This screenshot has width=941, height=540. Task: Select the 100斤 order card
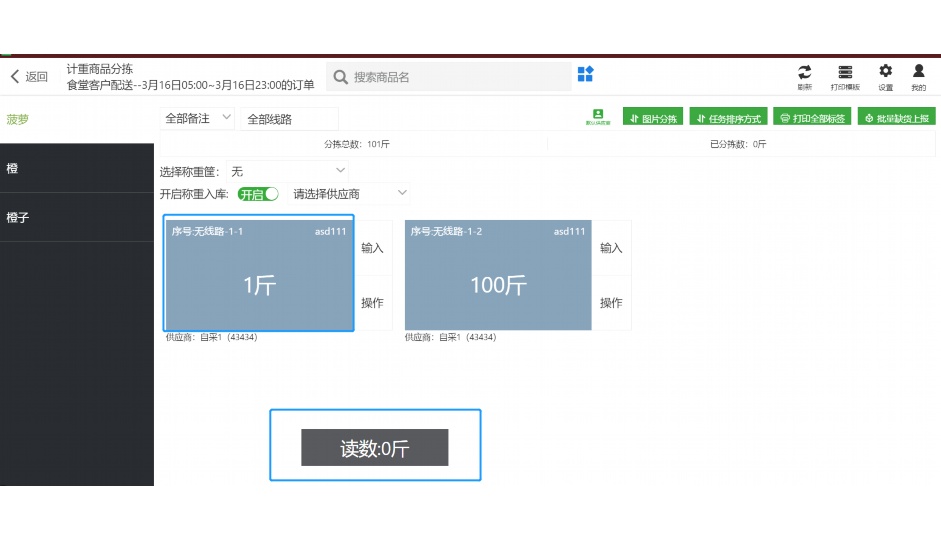coord(498,275)
